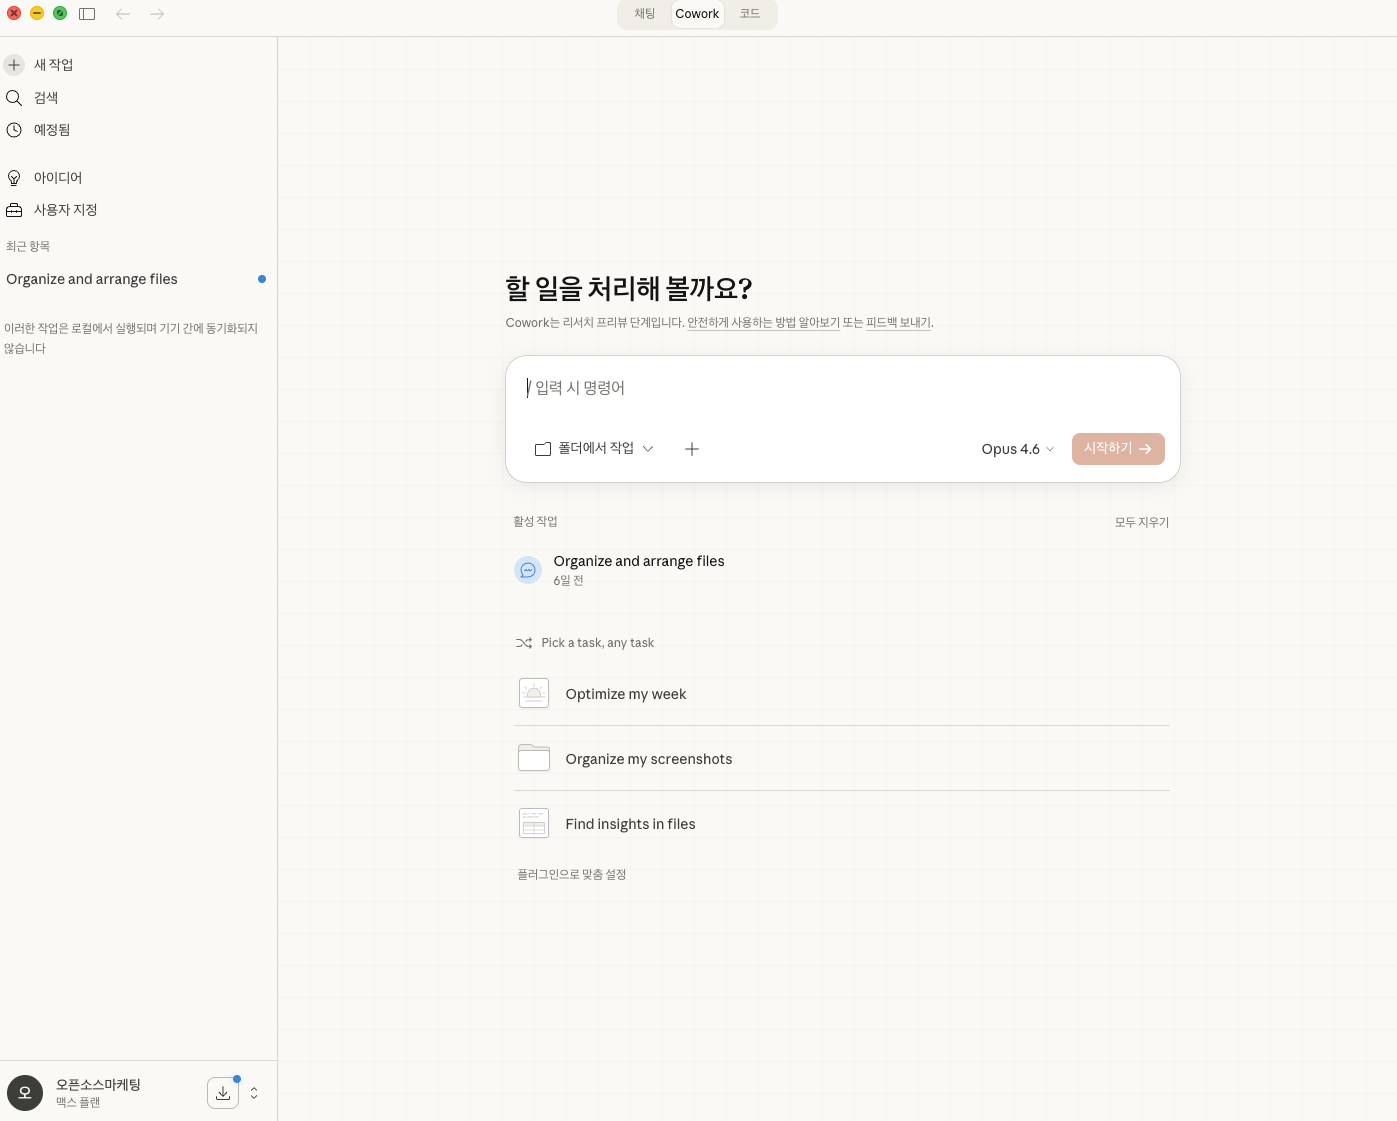
Task: Click the plus icon for new task
Action: coord(14,65)
